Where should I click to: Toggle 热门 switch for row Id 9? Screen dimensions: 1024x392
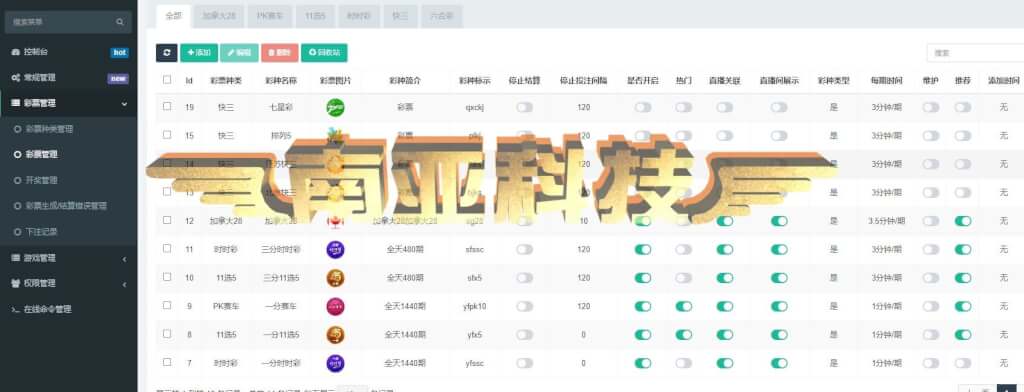683,306
